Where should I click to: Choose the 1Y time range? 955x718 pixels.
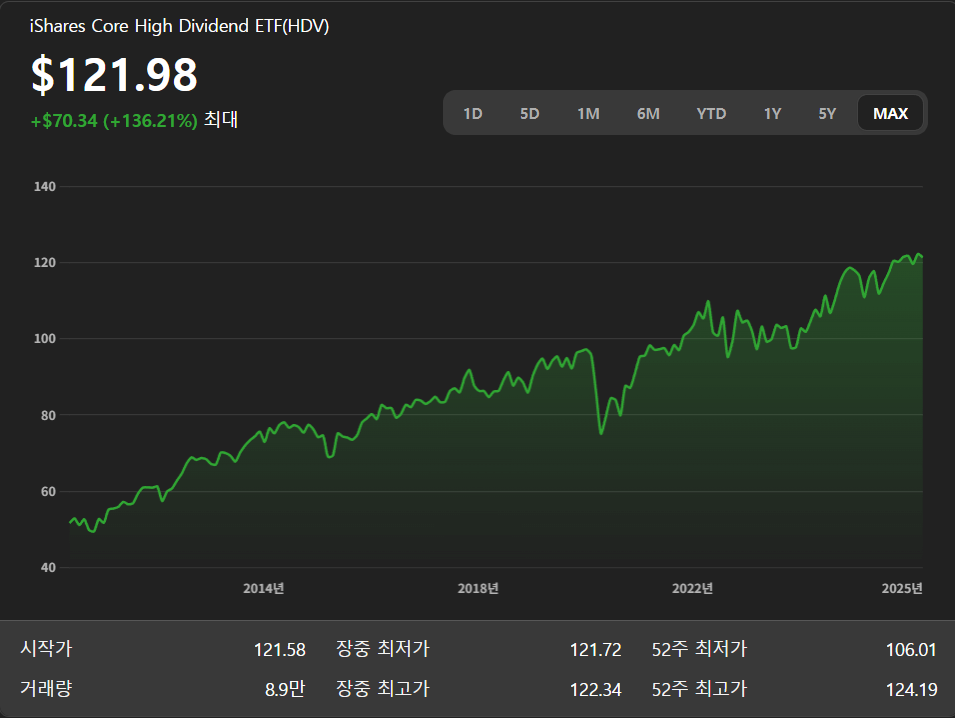[772, 113]
